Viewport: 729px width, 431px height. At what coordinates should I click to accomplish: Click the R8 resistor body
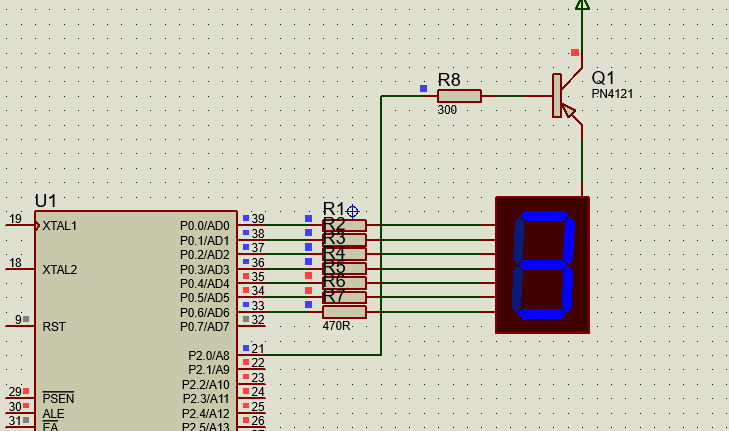[459, 96]
